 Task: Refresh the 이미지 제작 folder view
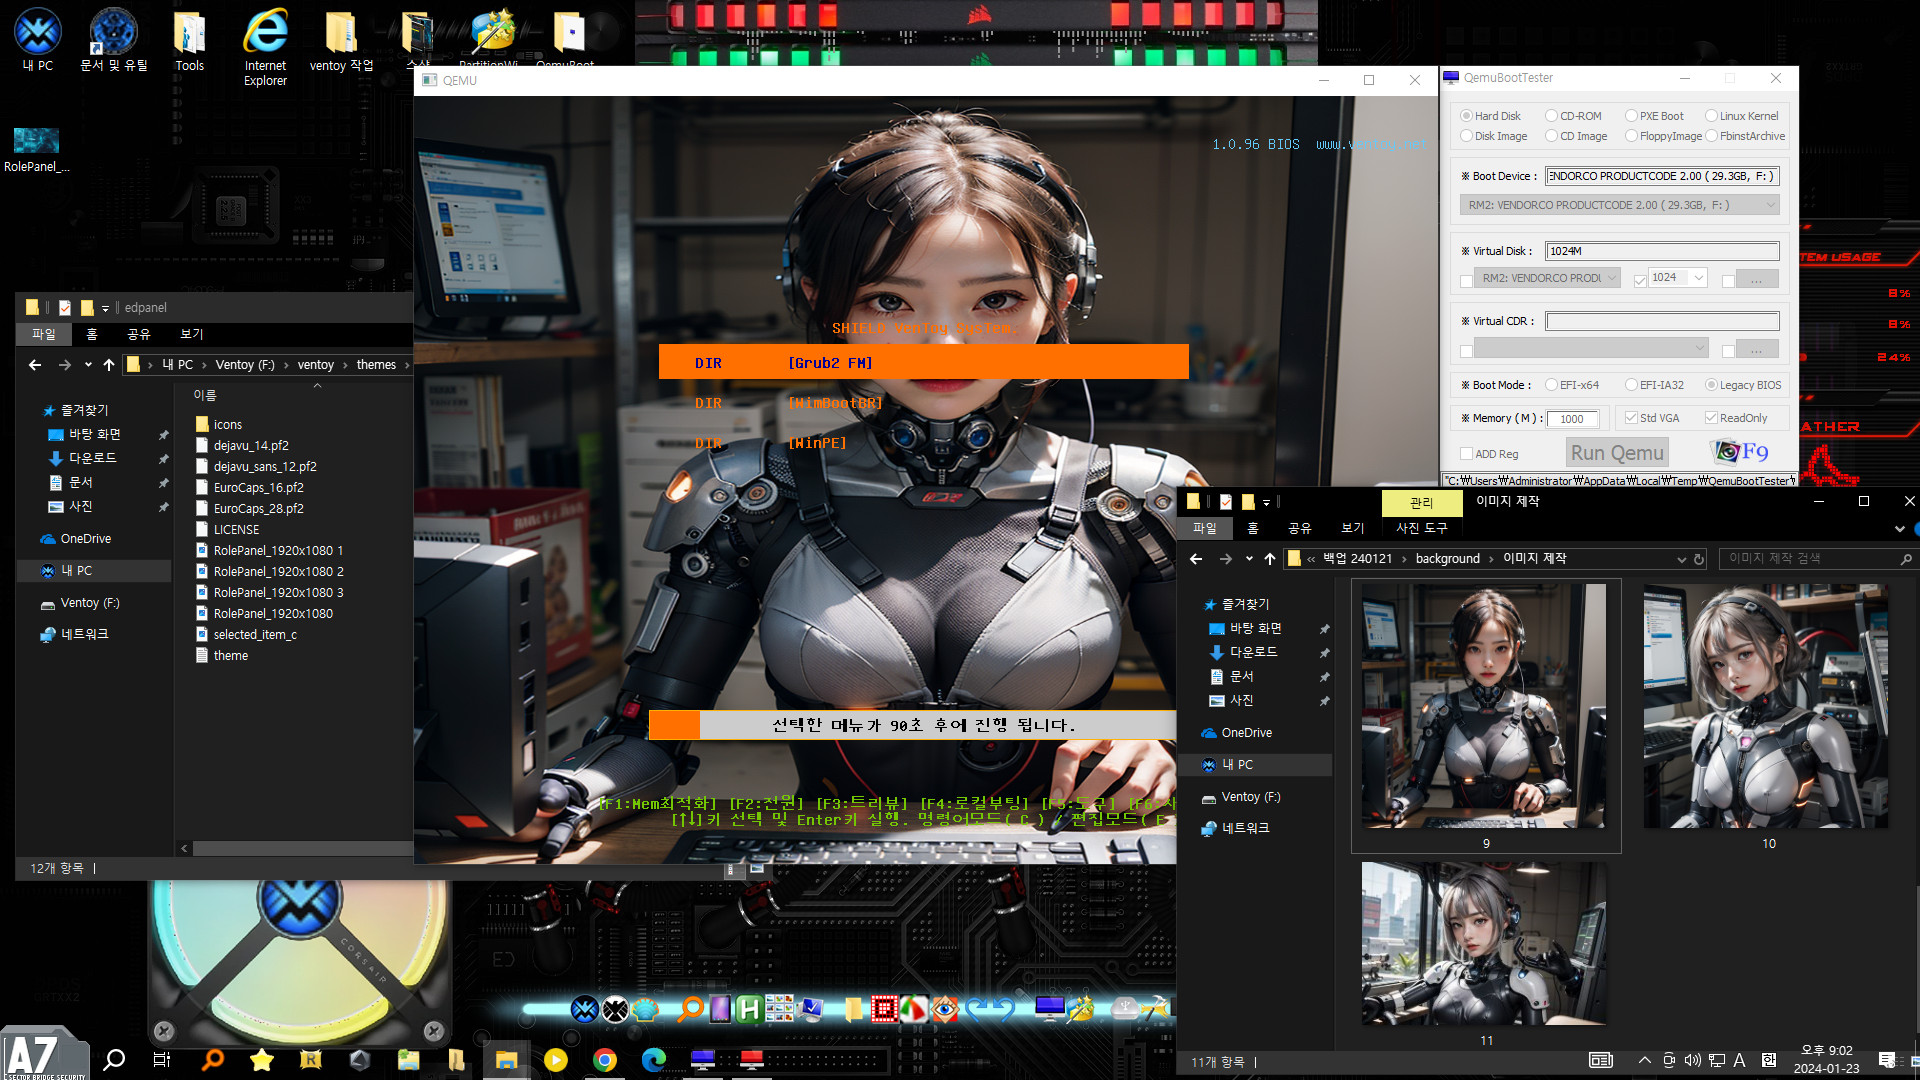[1699, 559]
